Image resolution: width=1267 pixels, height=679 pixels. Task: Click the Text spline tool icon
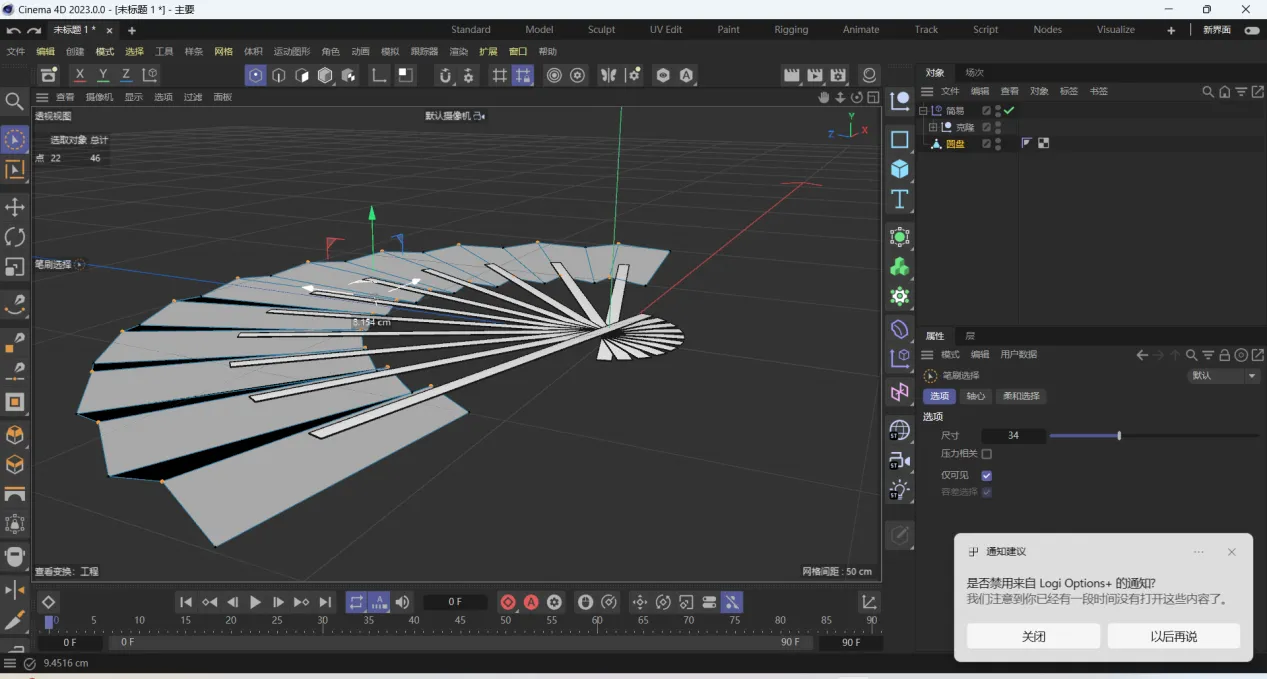900,199
